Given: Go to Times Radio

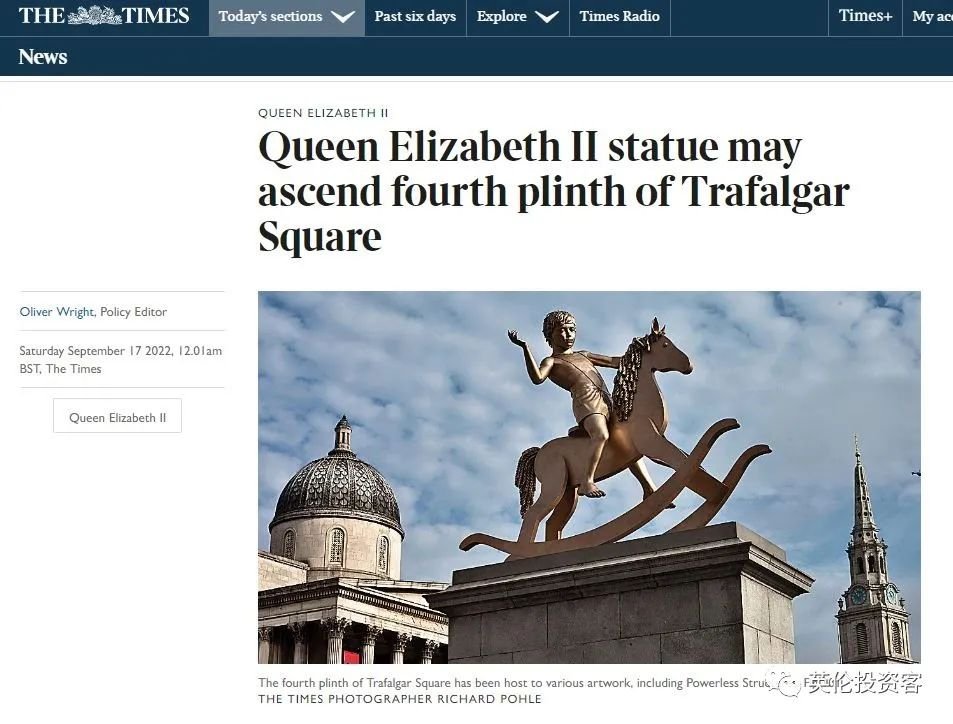Looking at the screenshot, I should click(619, 16).
